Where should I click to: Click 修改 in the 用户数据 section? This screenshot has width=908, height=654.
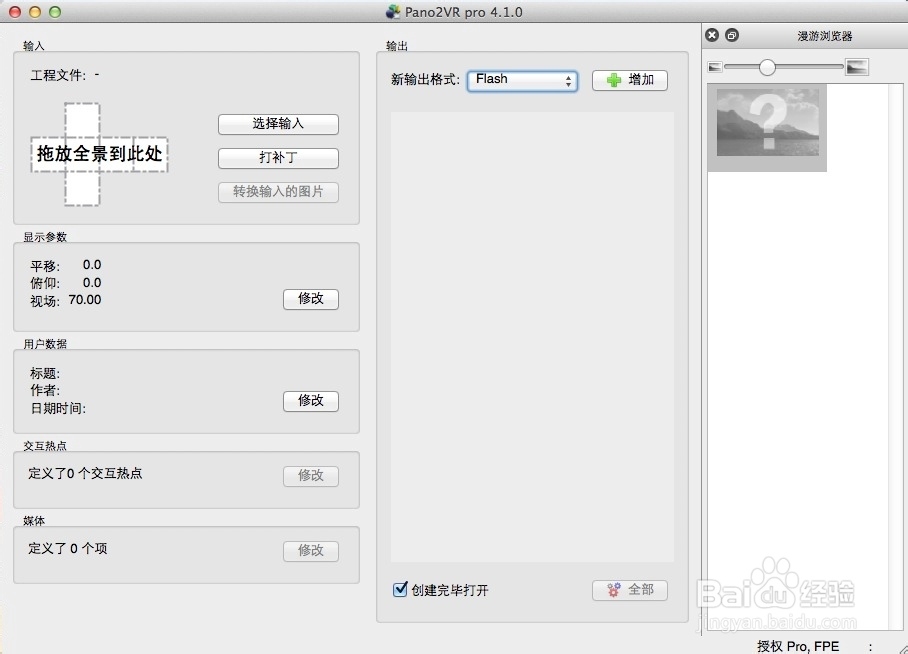310,401
